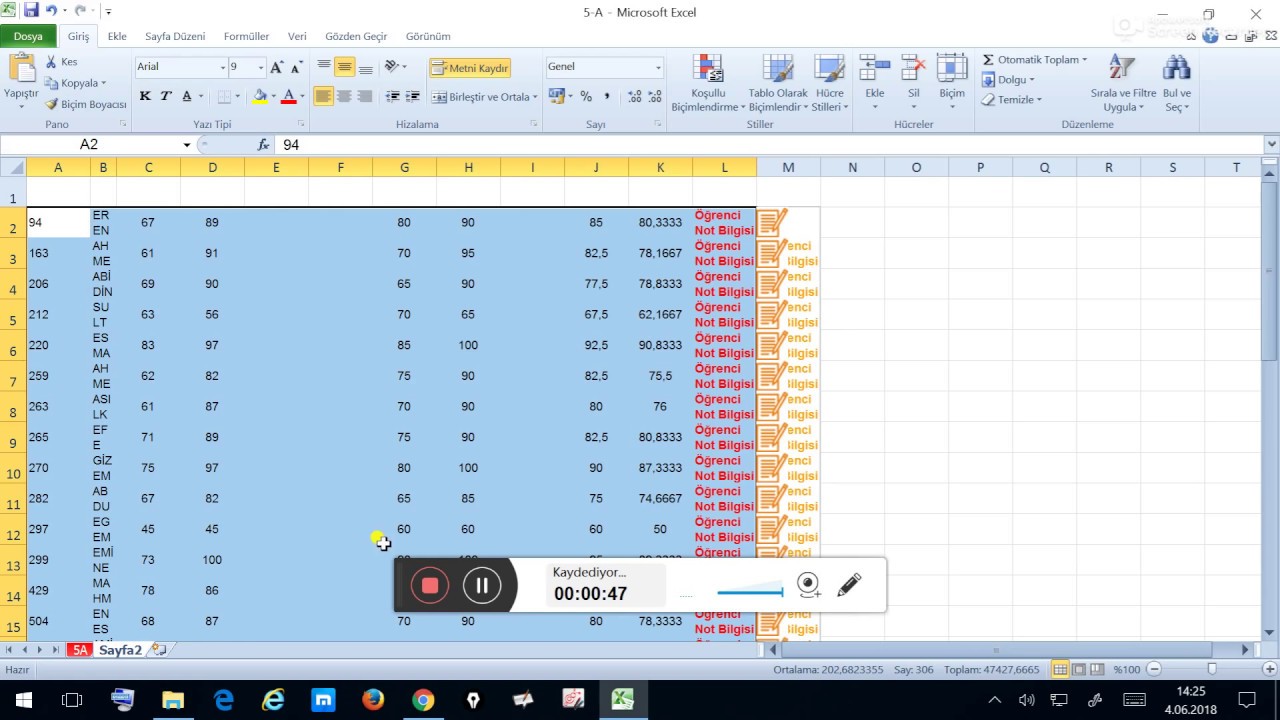This screenshot has width=1280, height=720.
Task: Click the text orientation icon
Action: (392, 67)
